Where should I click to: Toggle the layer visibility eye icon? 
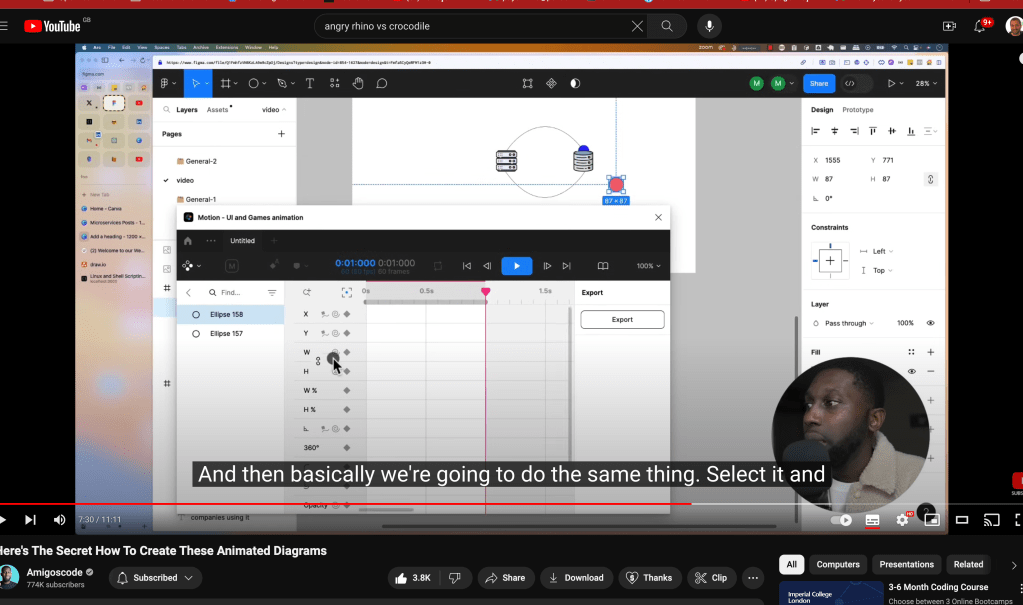tap(930, 323)
